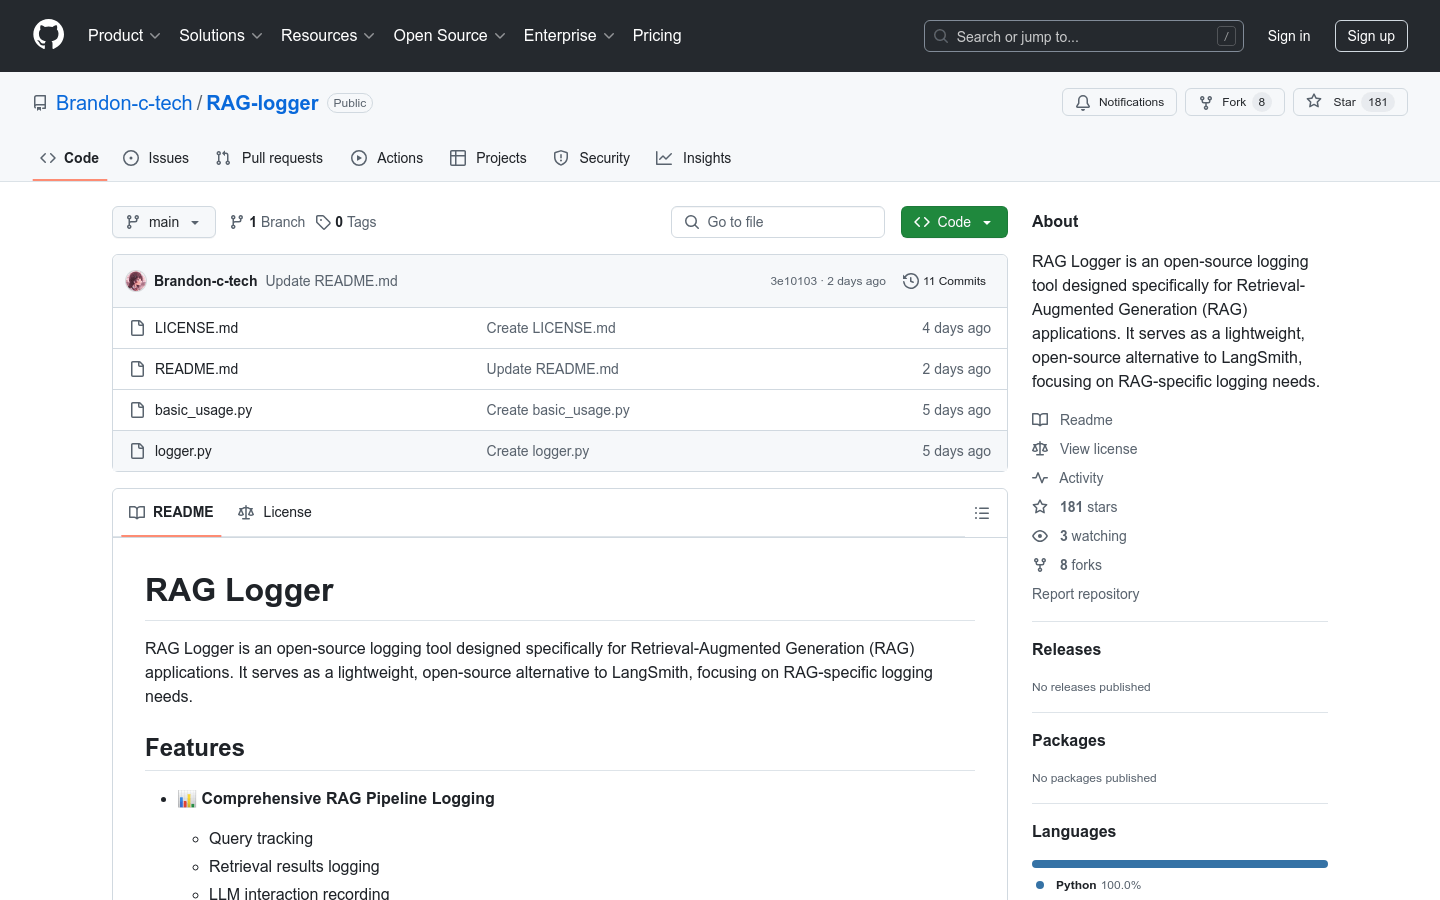Expand the Enterprise menu

click(568, 35)
